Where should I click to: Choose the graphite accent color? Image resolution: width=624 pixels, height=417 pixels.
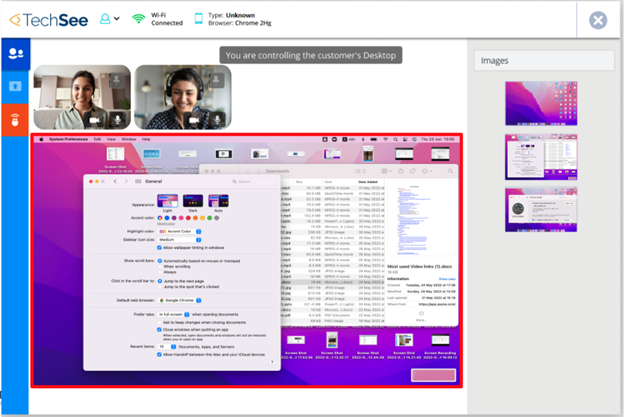217,218
